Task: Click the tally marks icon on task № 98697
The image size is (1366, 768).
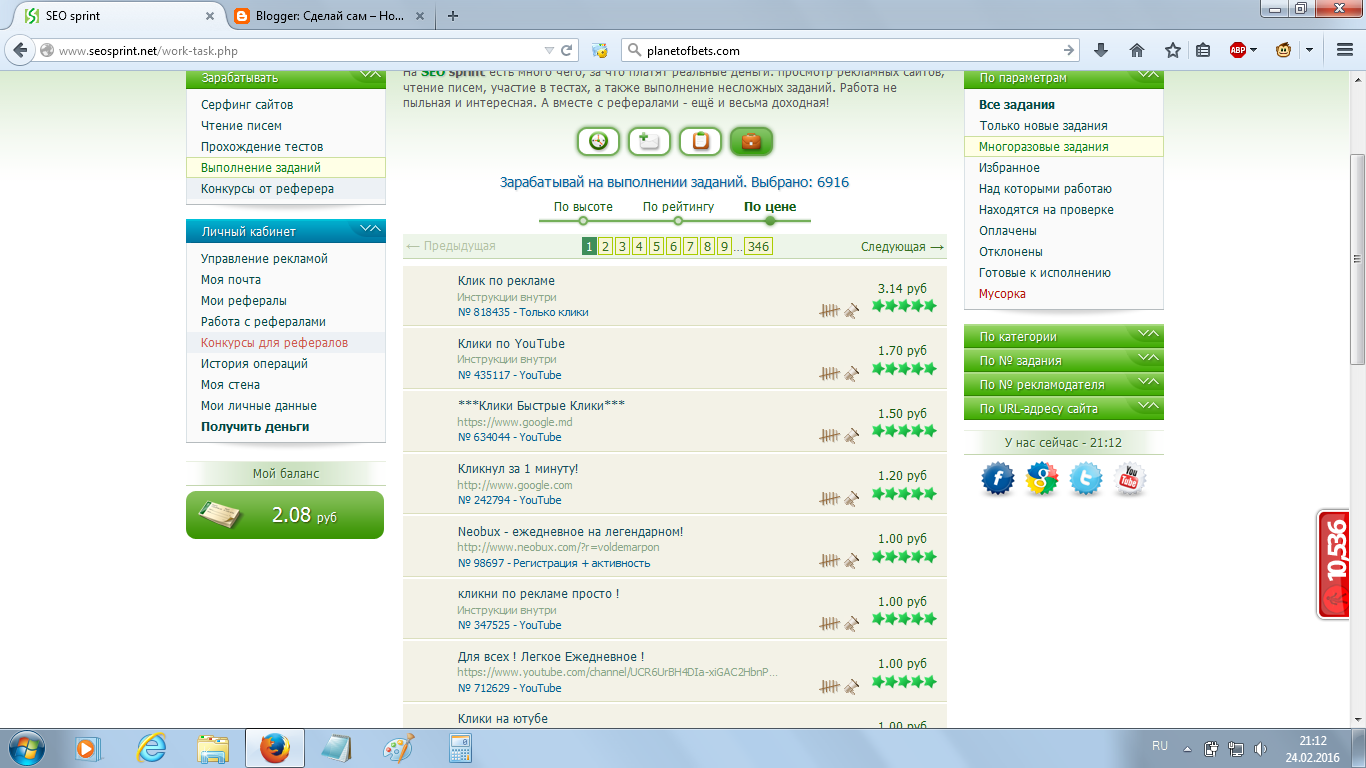Action: (829, 562)
